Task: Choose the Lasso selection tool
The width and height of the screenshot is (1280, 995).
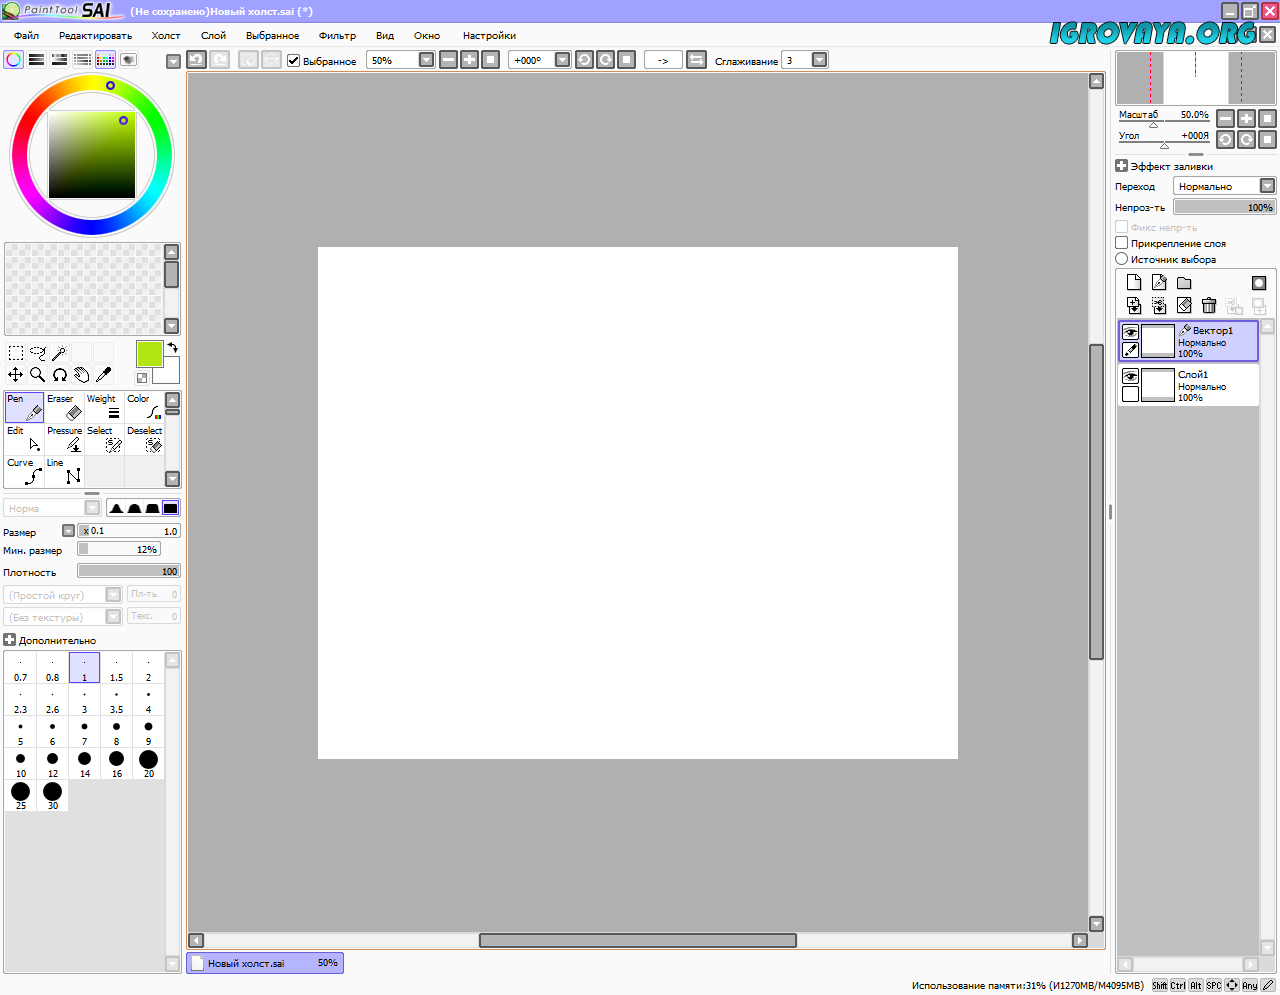Action: [38, 353]
